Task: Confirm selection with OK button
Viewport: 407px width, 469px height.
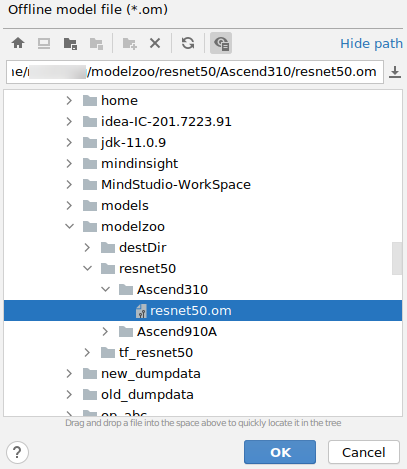Action: [280, 452]
